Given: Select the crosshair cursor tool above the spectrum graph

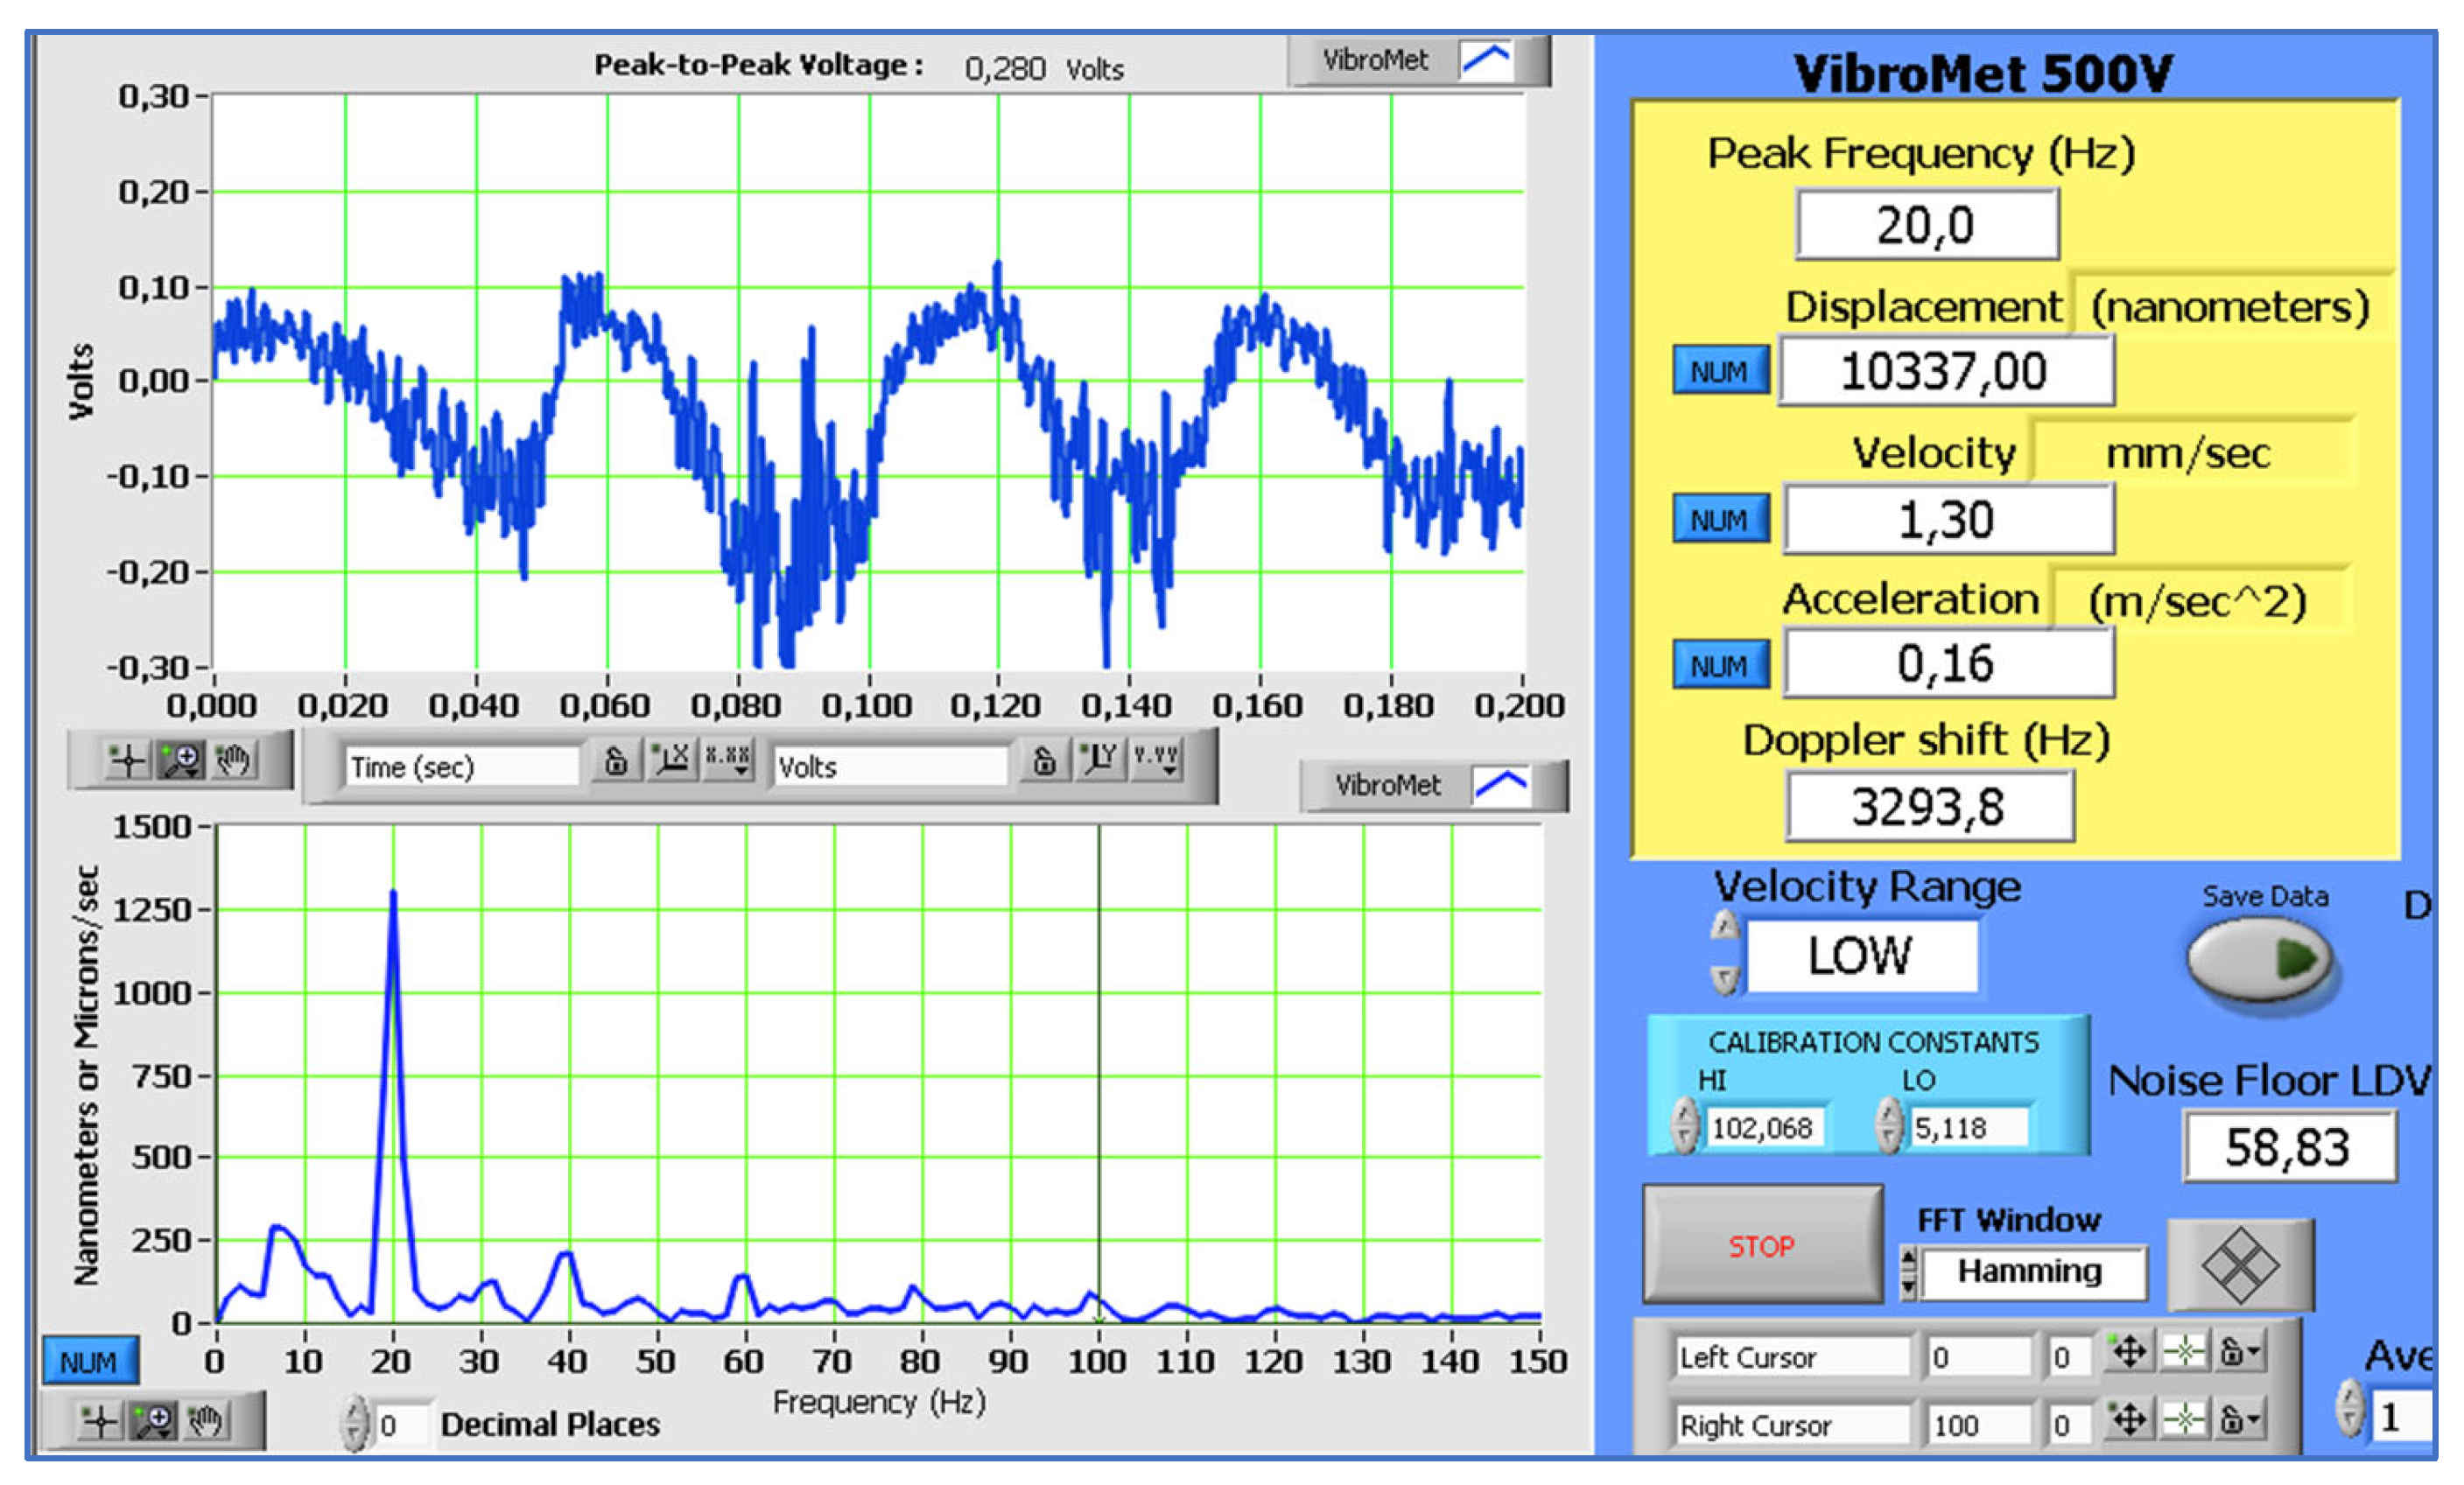Looking at the screenshot, I should pyautogui.click(x=127, y=761).
